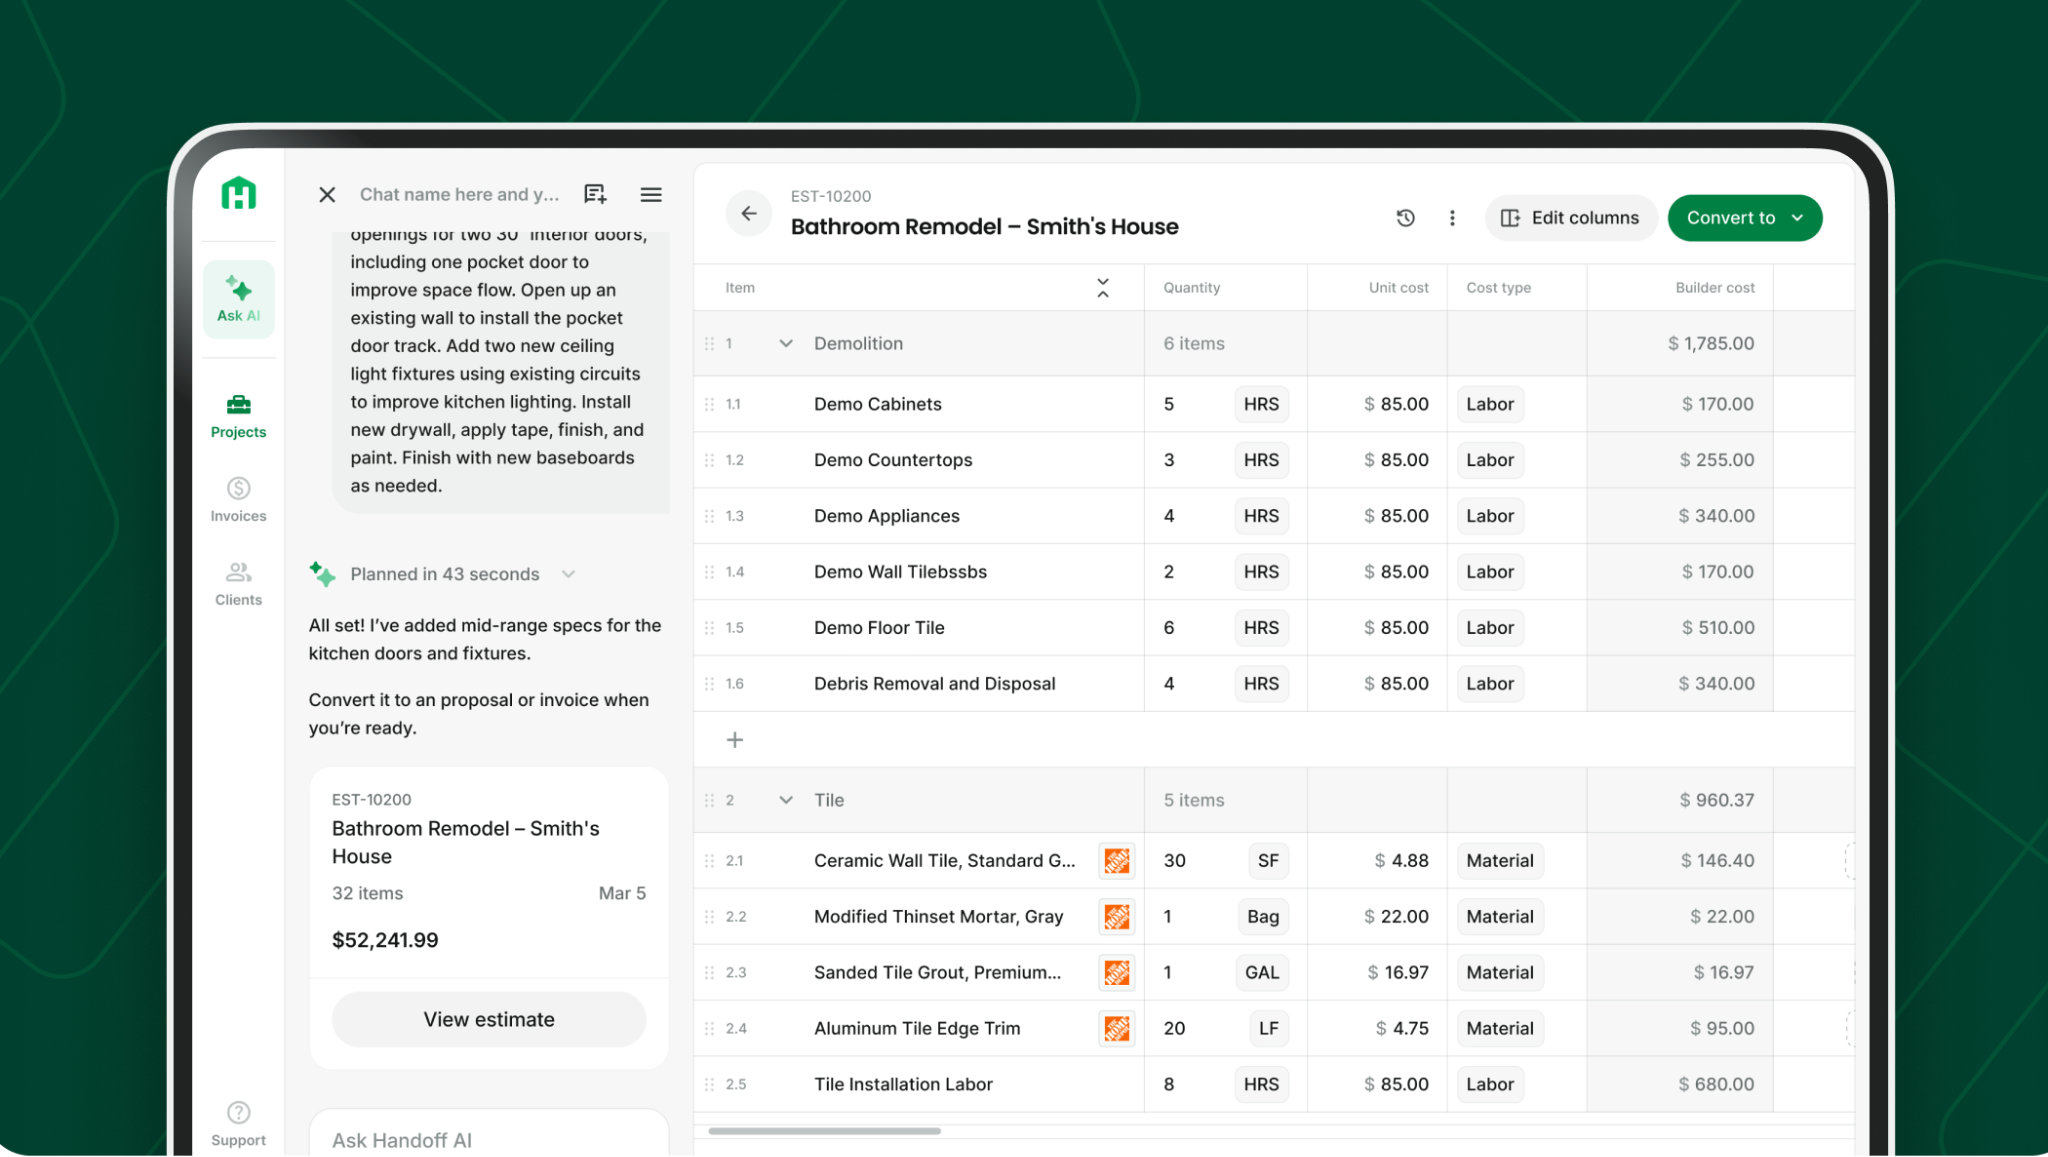The width and height of the screenshot is (2048, 1157).
Task: Open Support in the sidebar
Action: pos(238,1123)
